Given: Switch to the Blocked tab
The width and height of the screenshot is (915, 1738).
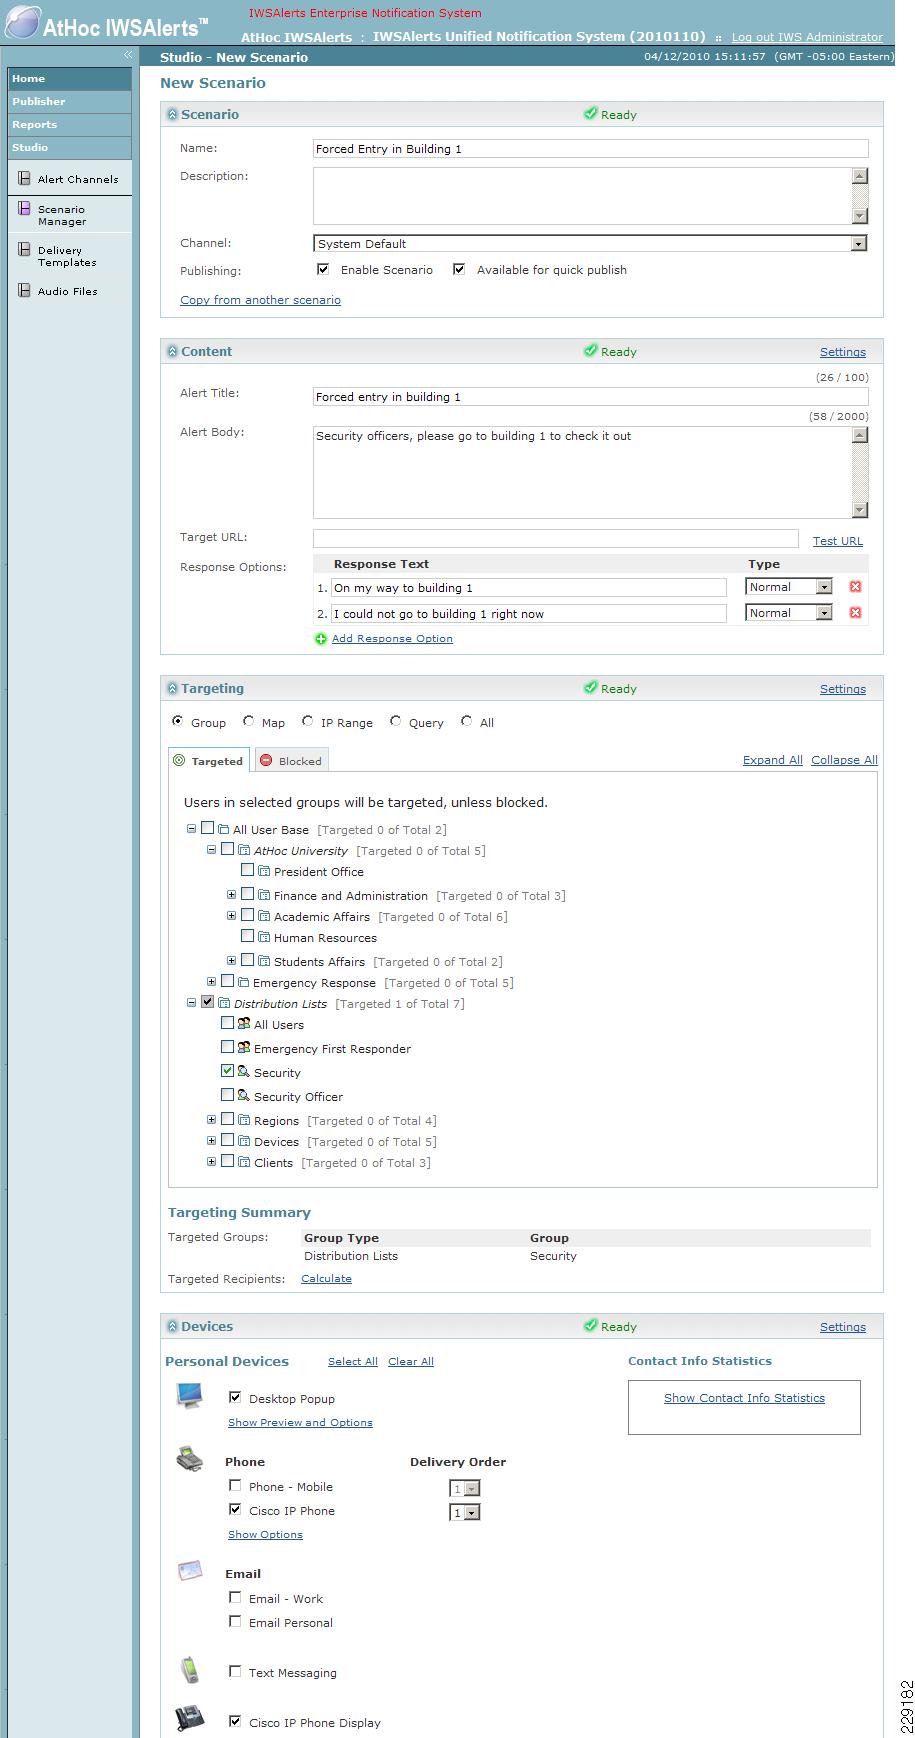Looking at the screenshot, I should [291, 761].
